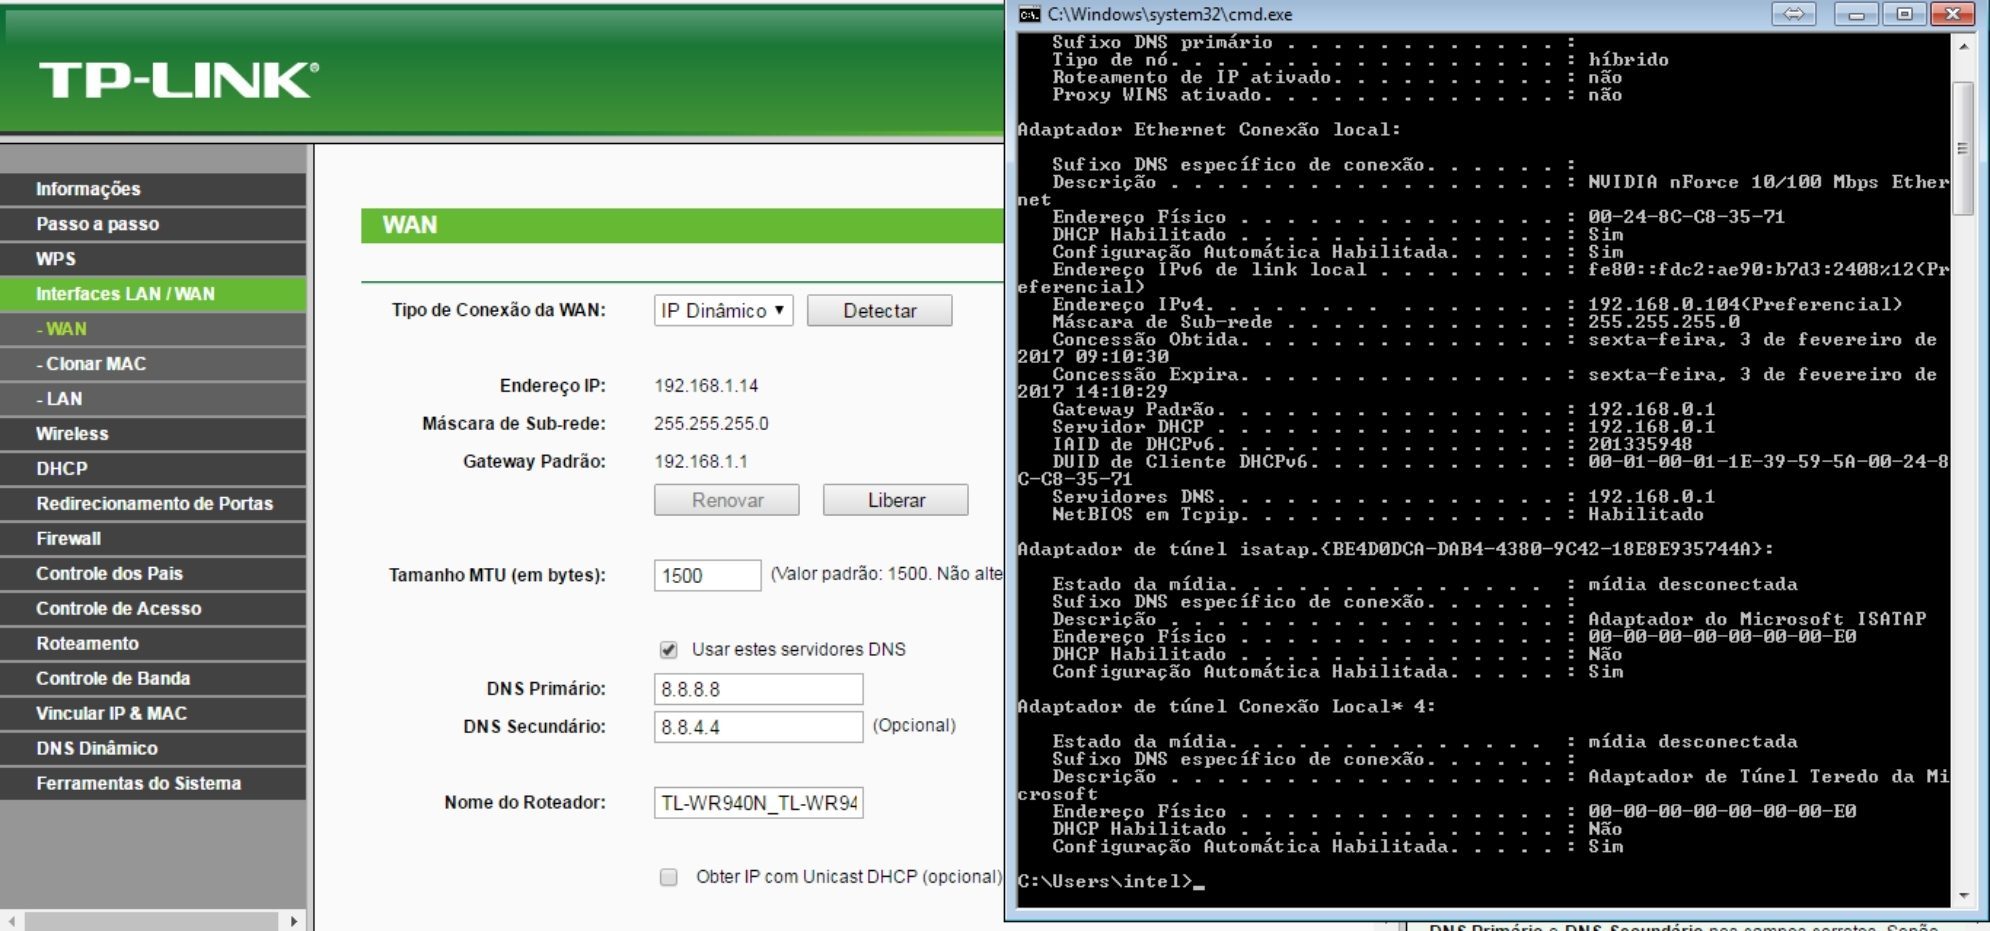Open DHCP menu item
1990x931 pixels.
[153, 469]
